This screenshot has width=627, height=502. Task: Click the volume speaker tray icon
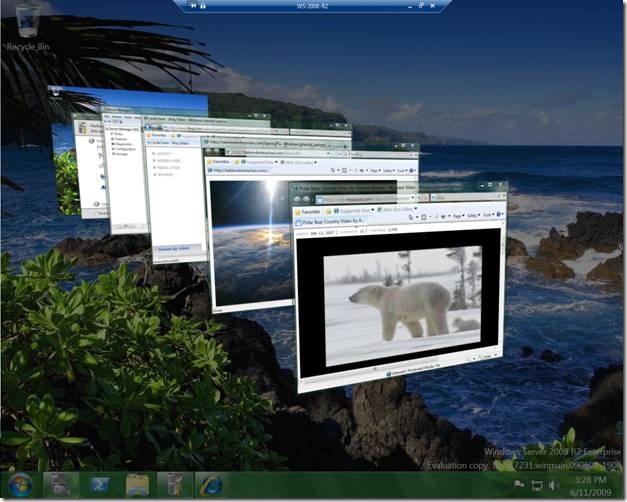[554, 486]
